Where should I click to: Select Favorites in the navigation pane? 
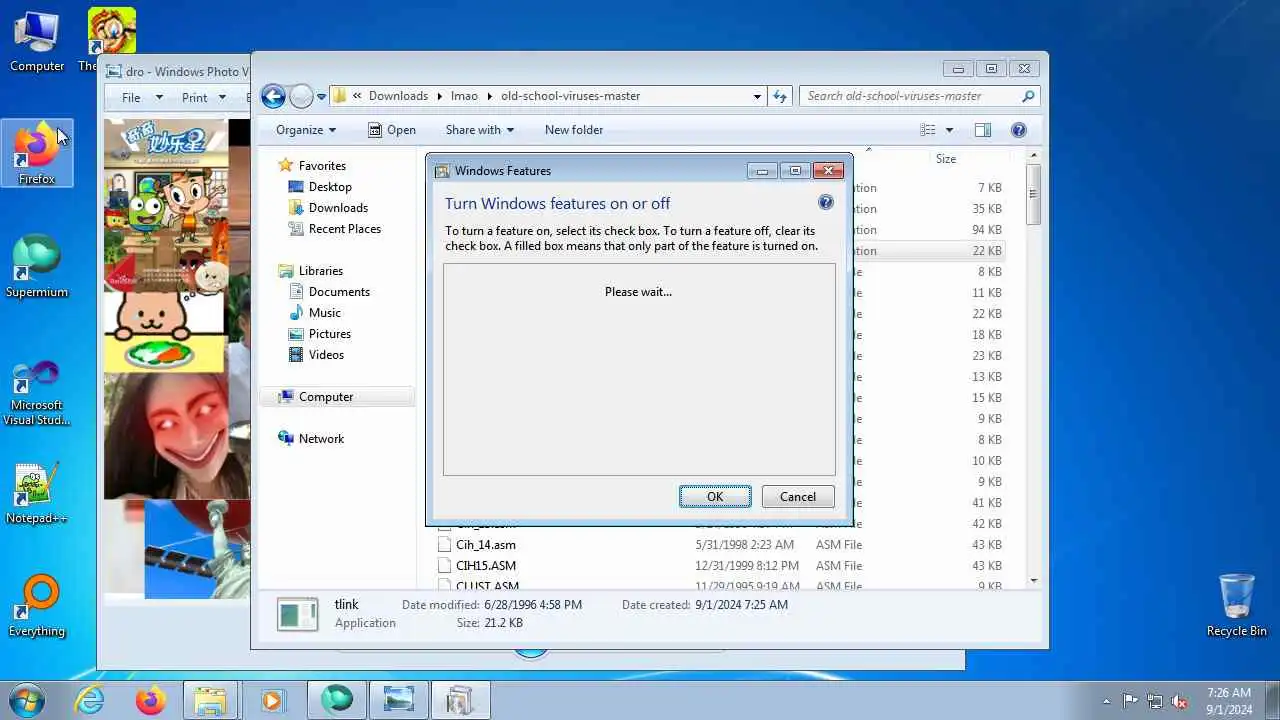pyautogui.click(x=322, y=166)
